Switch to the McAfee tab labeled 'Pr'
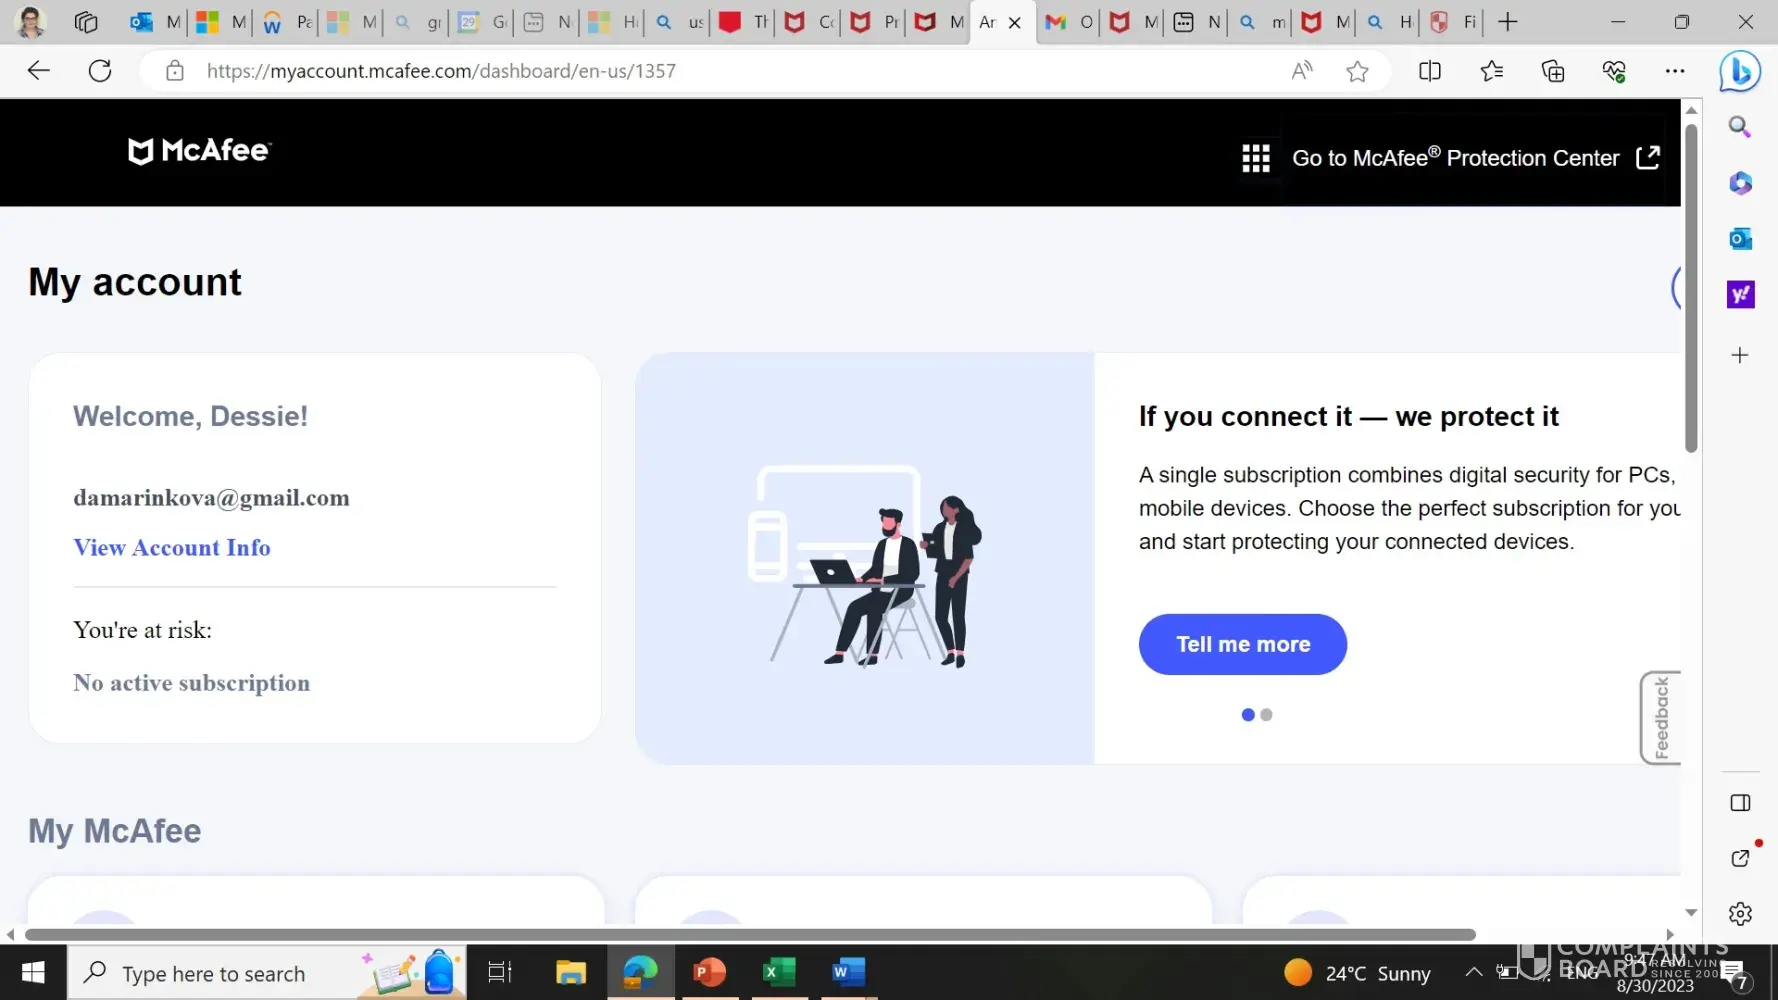 (x=875, y=22)
